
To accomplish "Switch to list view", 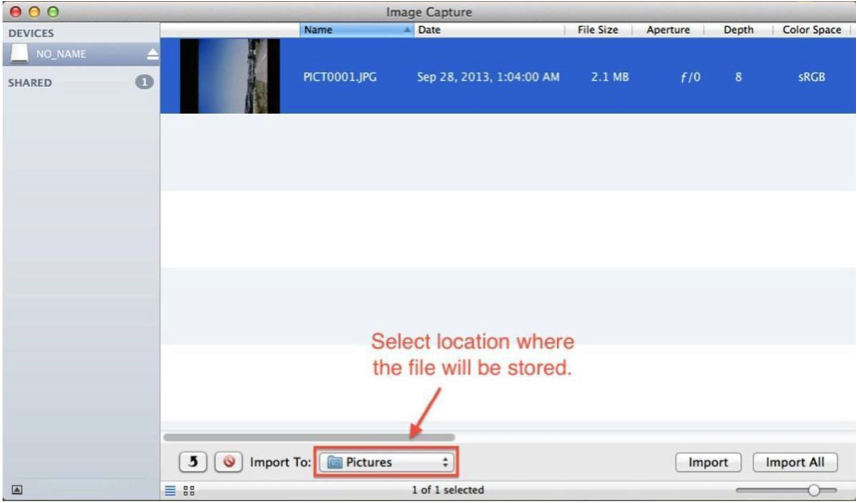I will [169, 490].
